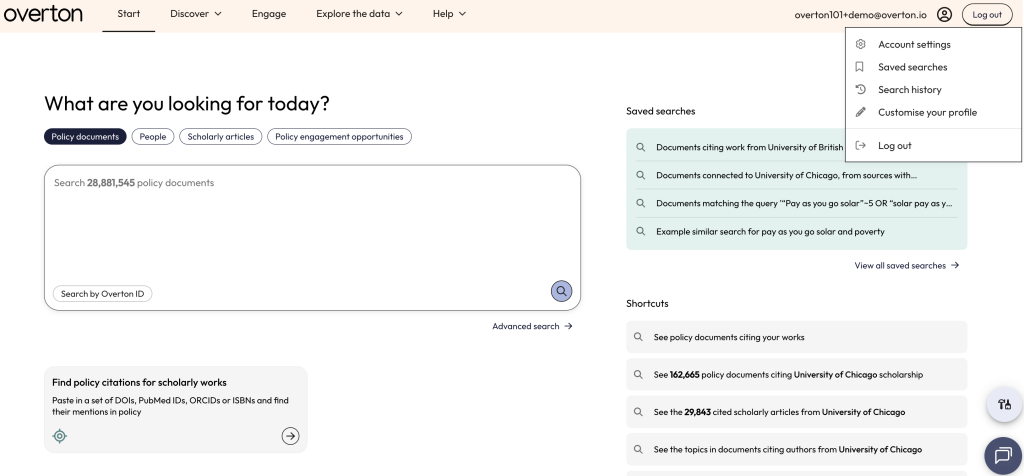Select the People filter pill
This screenshot has width=1024, height=476.
tap(153, 136)
